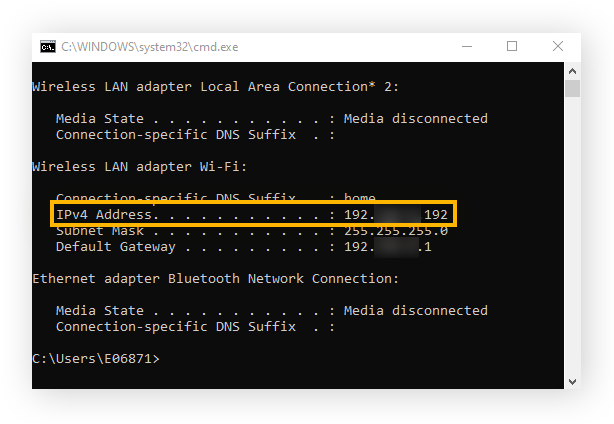Click the "Wireless LAN adapter Wi-Fi:" heading
This screenshot has height=424, width=614.
click(139, 166)
